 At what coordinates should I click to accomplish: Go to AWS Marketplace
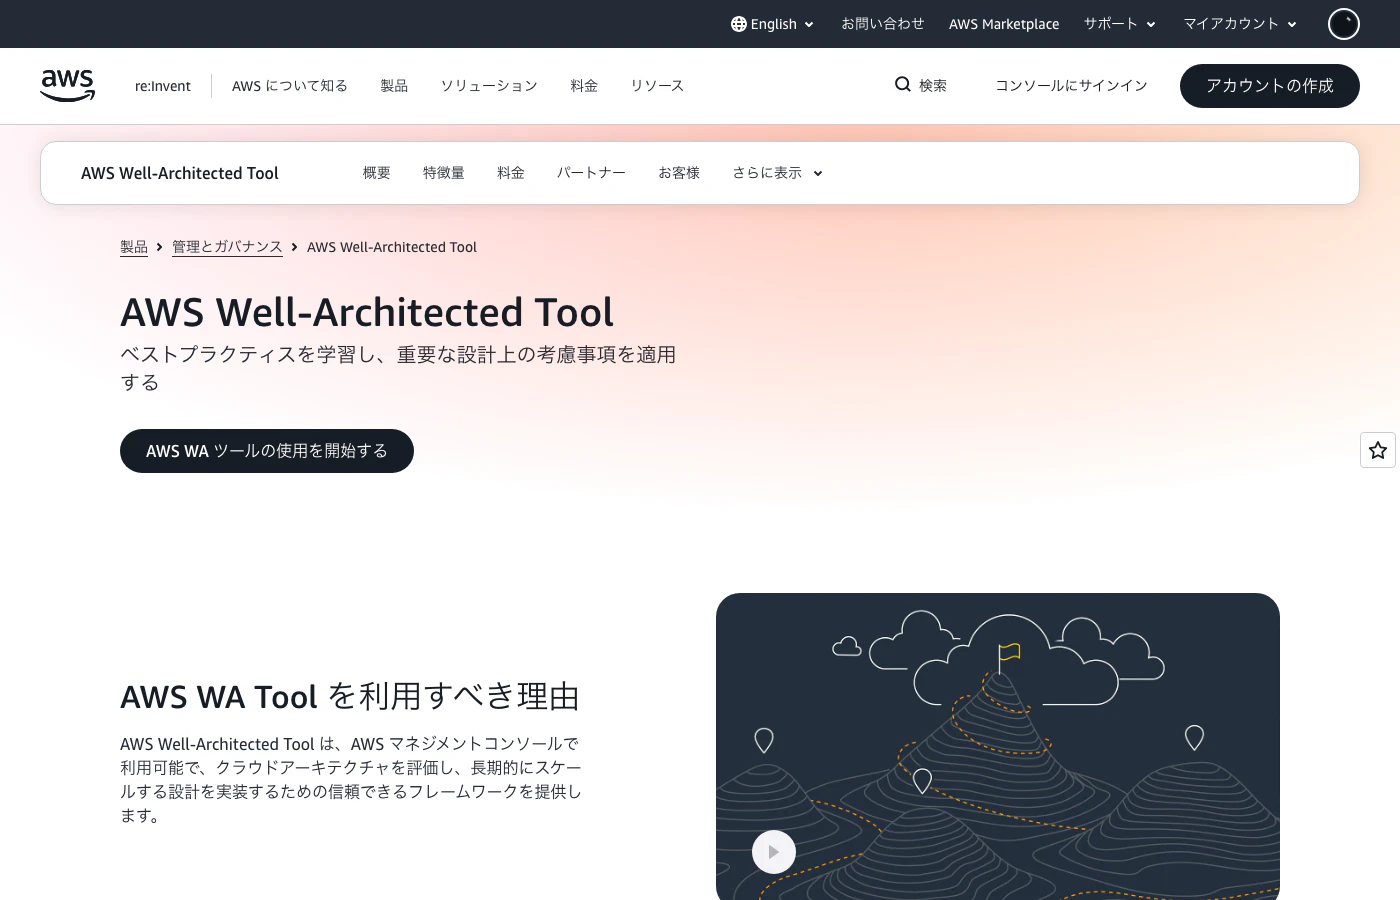pos(1004,24)
